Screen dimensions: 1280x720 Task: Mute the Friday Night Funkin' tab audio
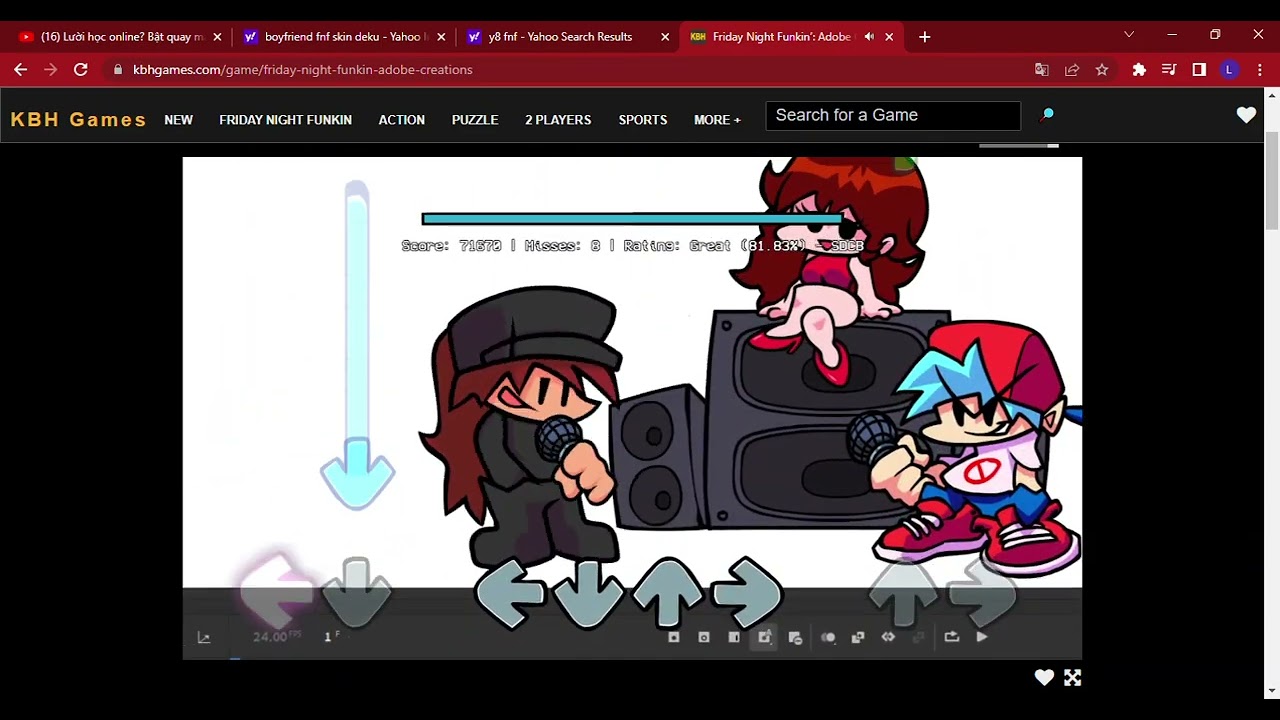tap(869, 37)
